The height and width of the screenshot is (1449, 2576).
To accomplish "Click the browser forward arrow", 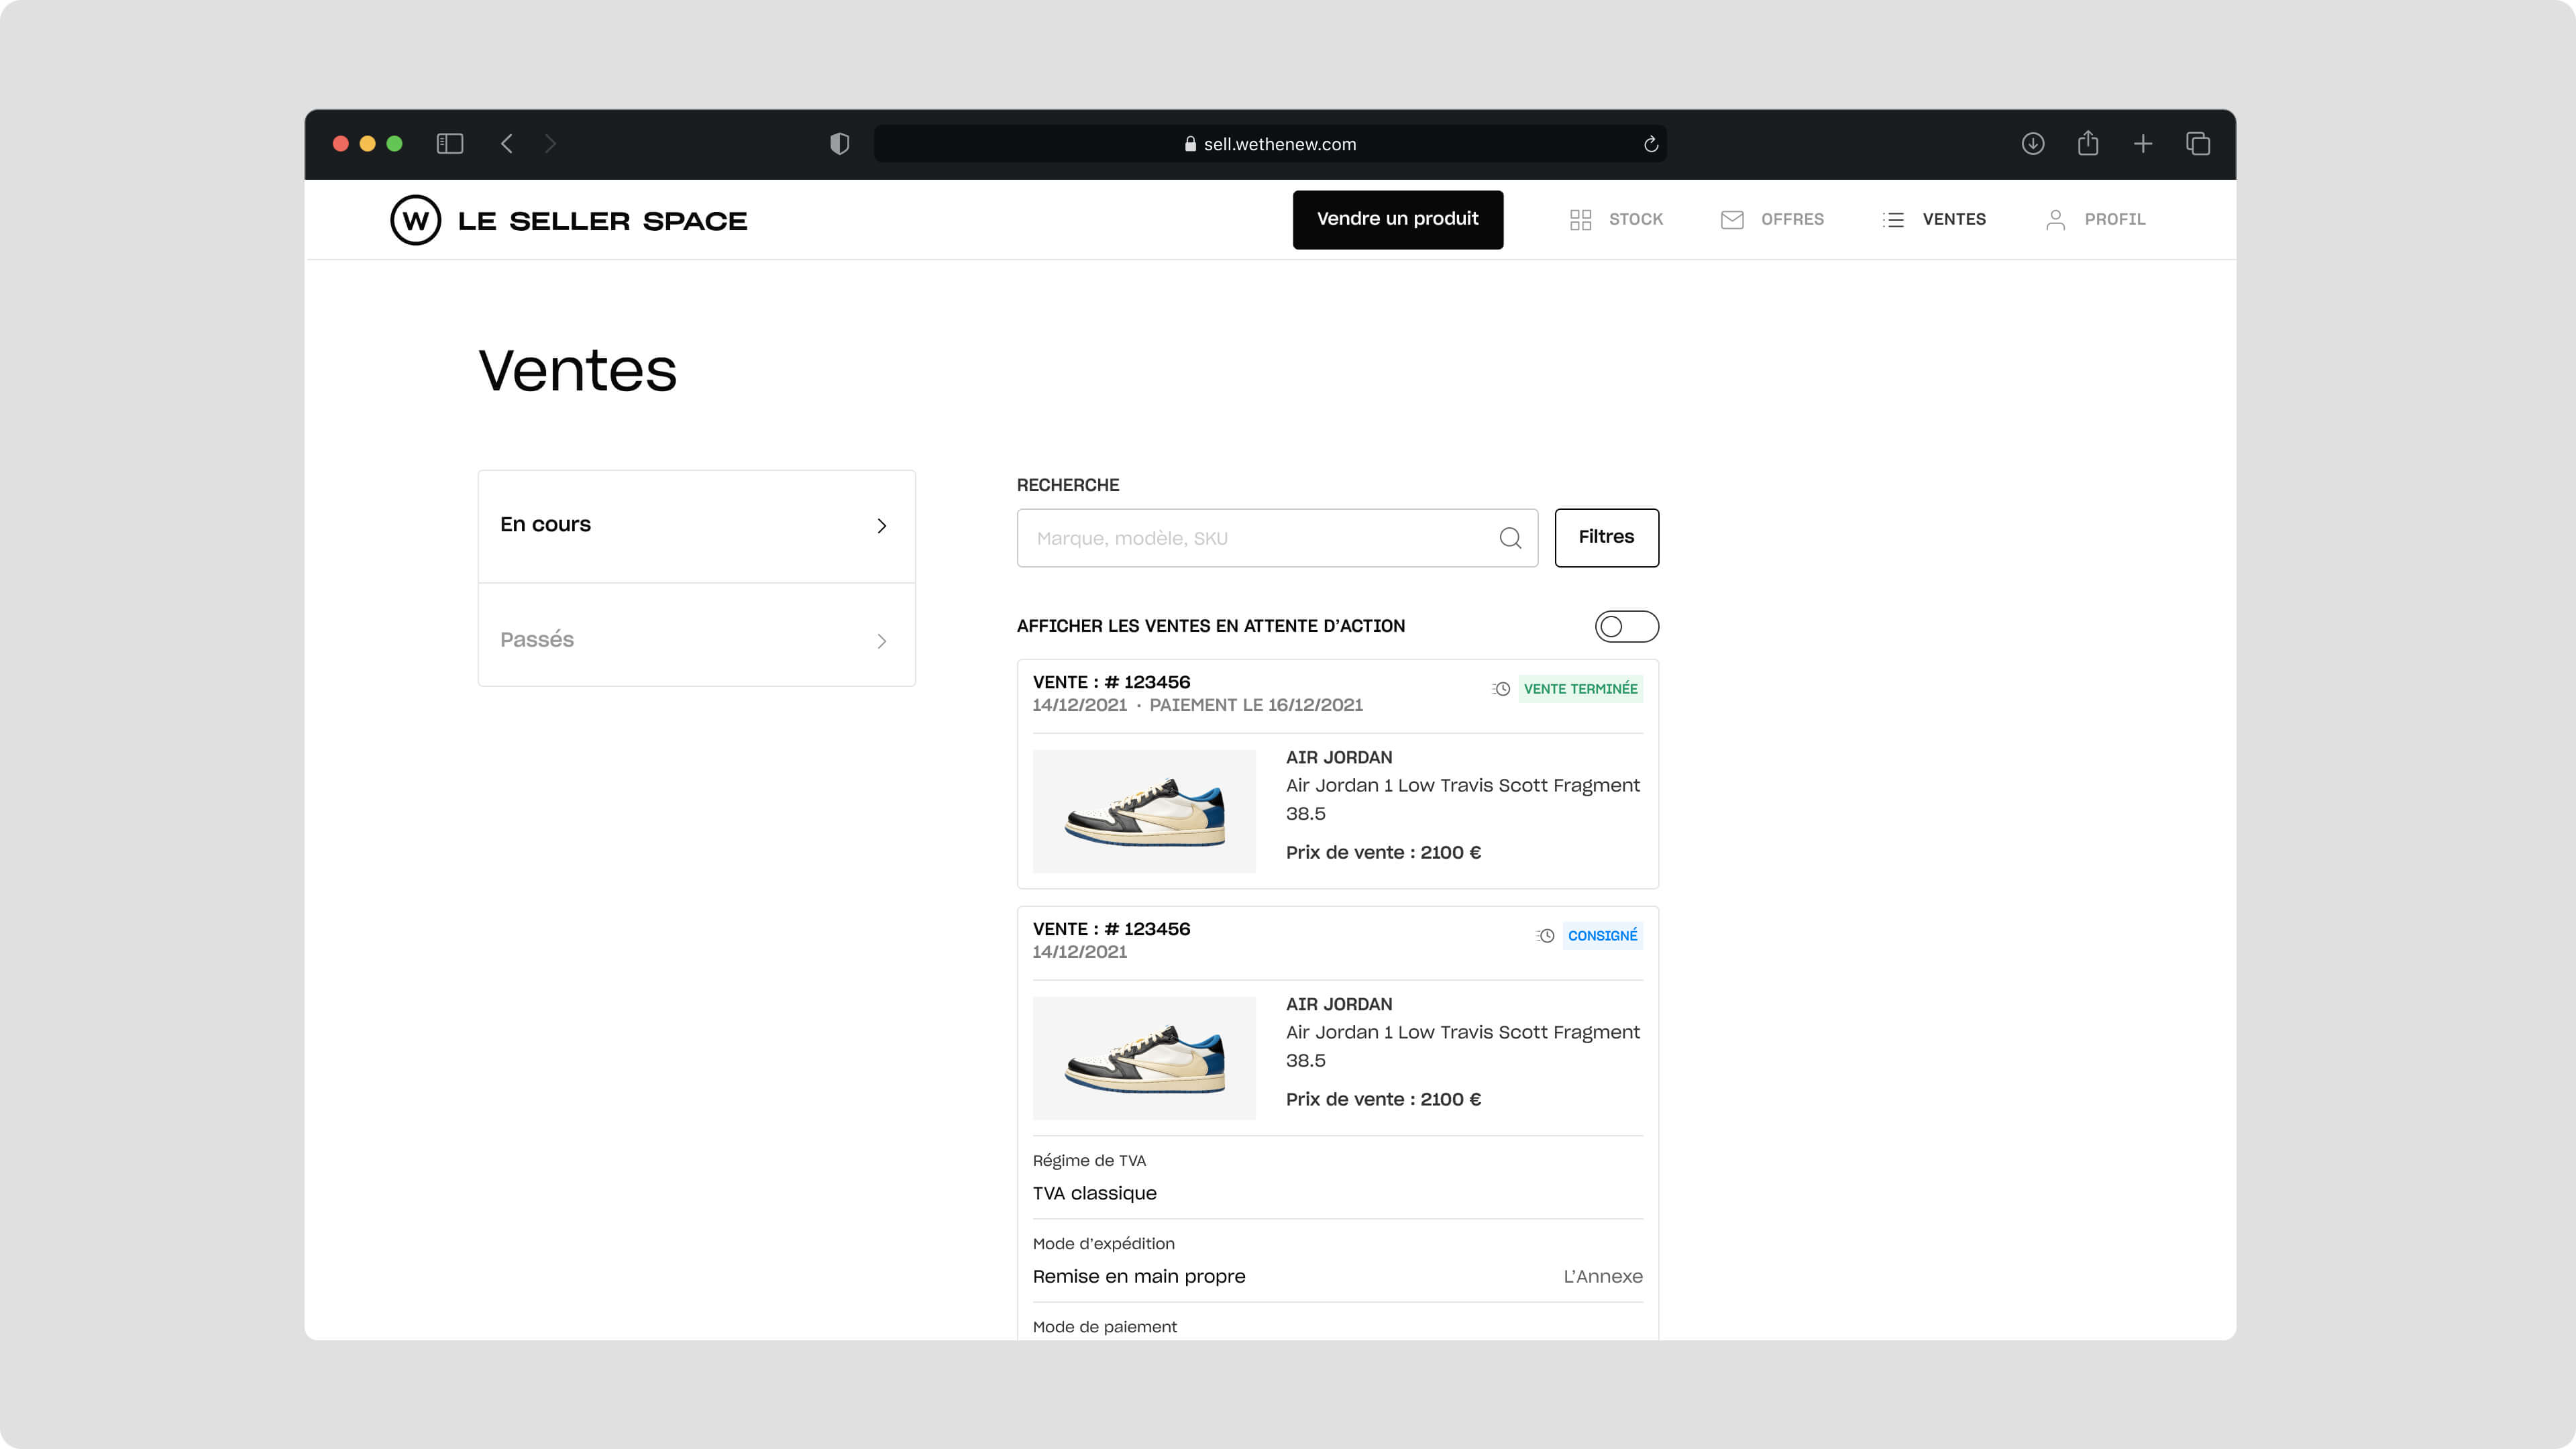I will point(550,144).
